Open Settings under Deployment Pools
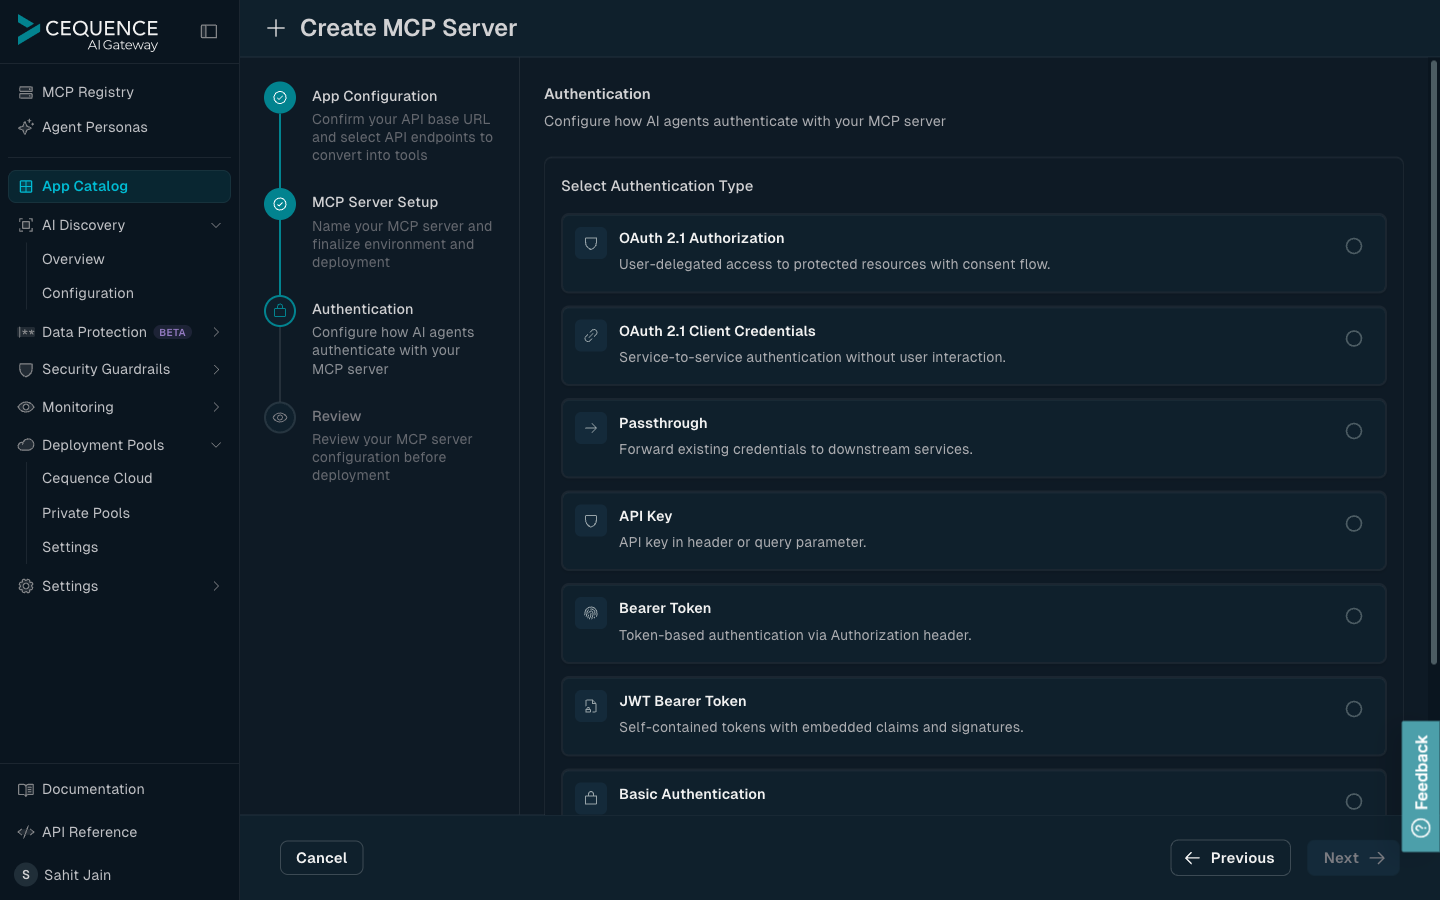This screenshot has width=1440, height=900. click(70, 547)
